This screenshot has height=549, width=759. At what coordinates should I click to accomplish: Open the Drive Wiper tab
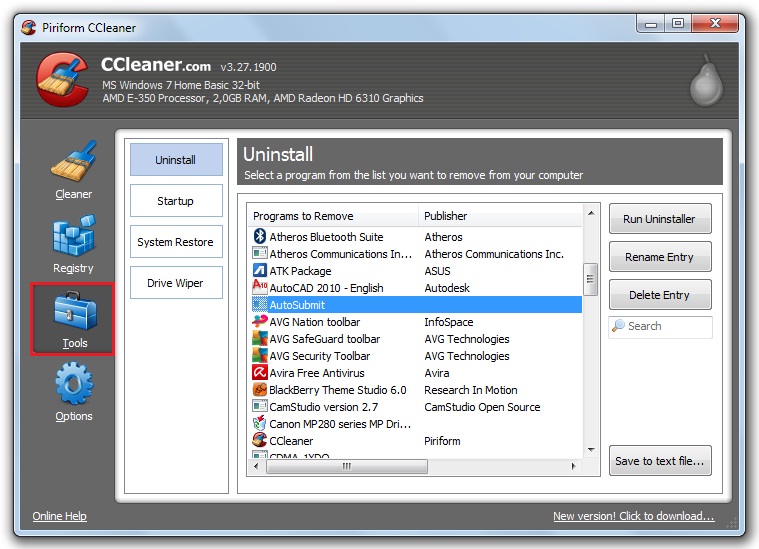(x=176, y=283)
